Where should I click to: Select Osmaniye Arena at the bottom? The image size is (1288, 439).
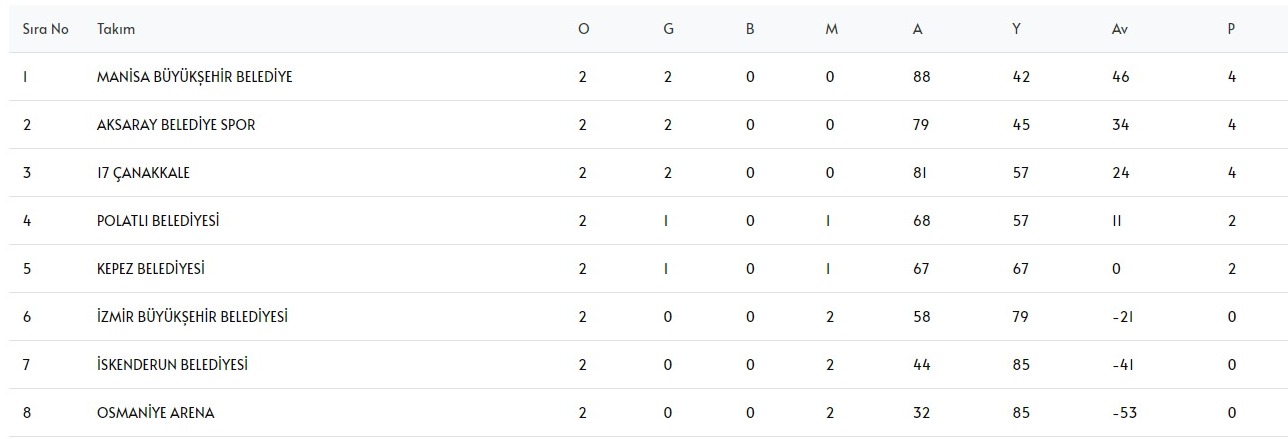tap(155, 413)
